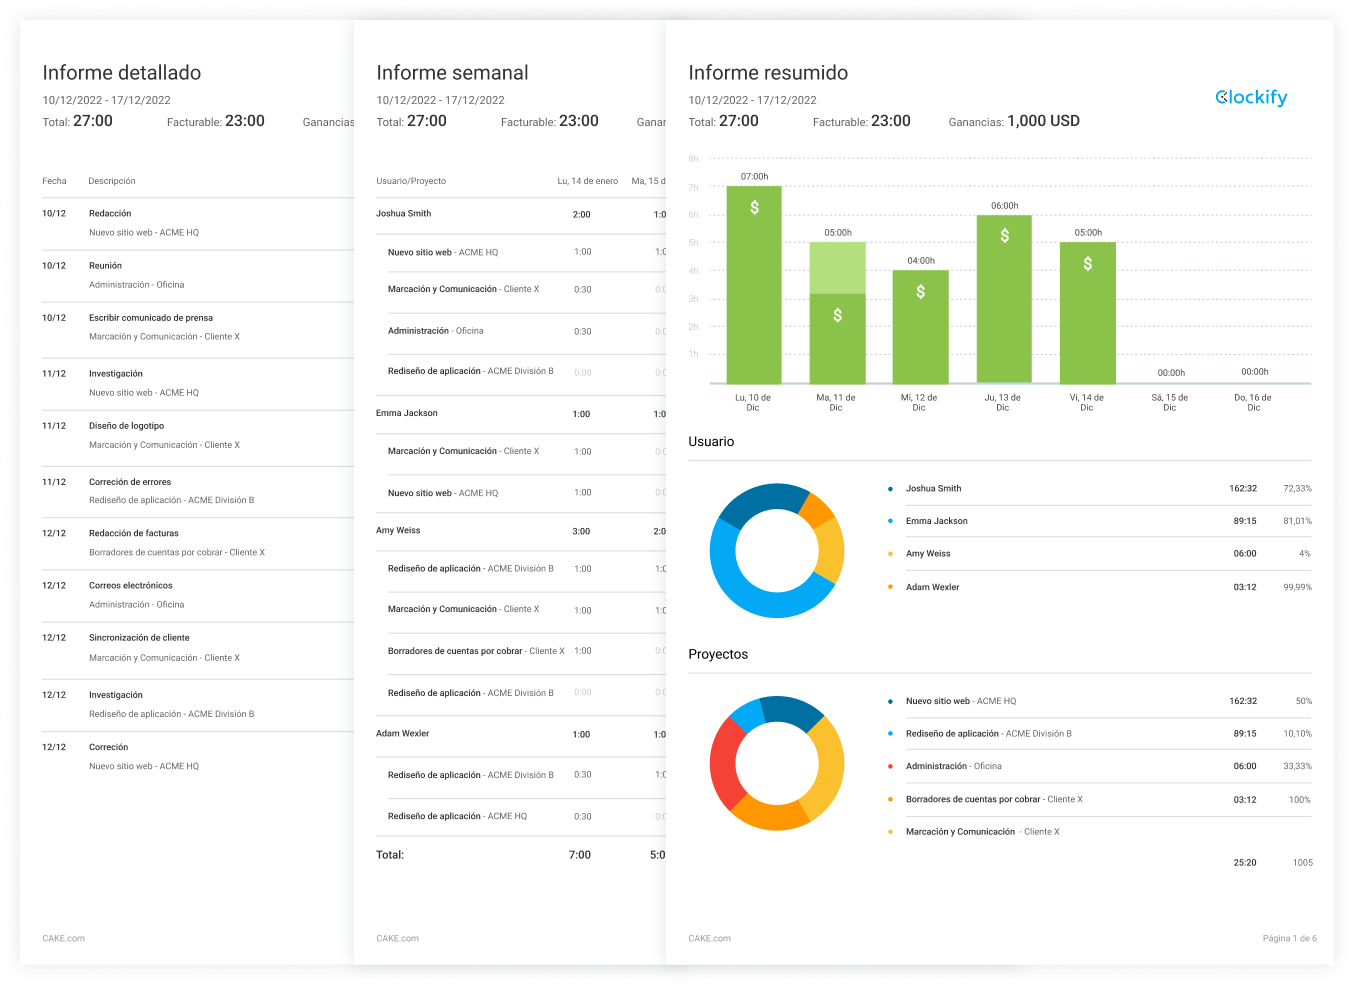This screenshot has width=1354, height=985.
Task: Click the Adam Wexler row in the weekly report
Action: [x=520, y=734]
